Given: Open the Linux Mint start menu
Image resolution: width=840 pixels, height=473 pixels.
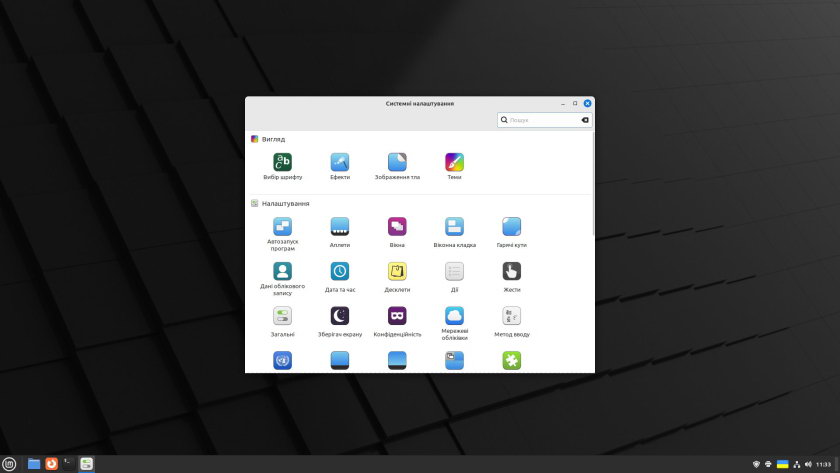Looking at the screenshot, I should [x=9, y=464].
